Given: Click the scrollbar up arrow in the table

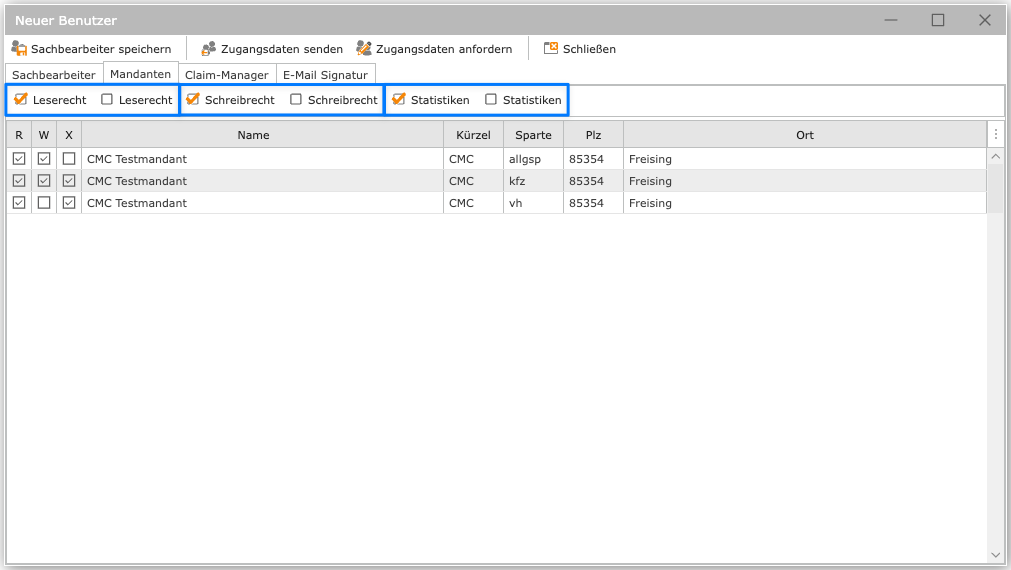Looking at the screenshot, I should click(995, 157).
